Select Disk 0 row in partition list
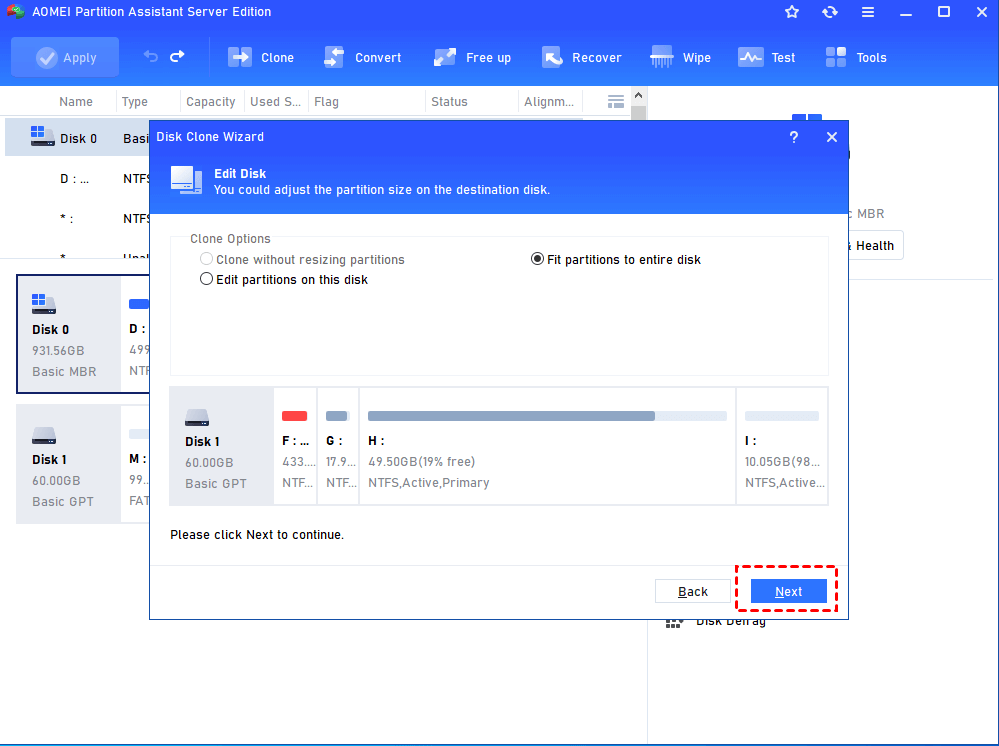Viewport: 999px width, 746px height. [x=77, y=138]
